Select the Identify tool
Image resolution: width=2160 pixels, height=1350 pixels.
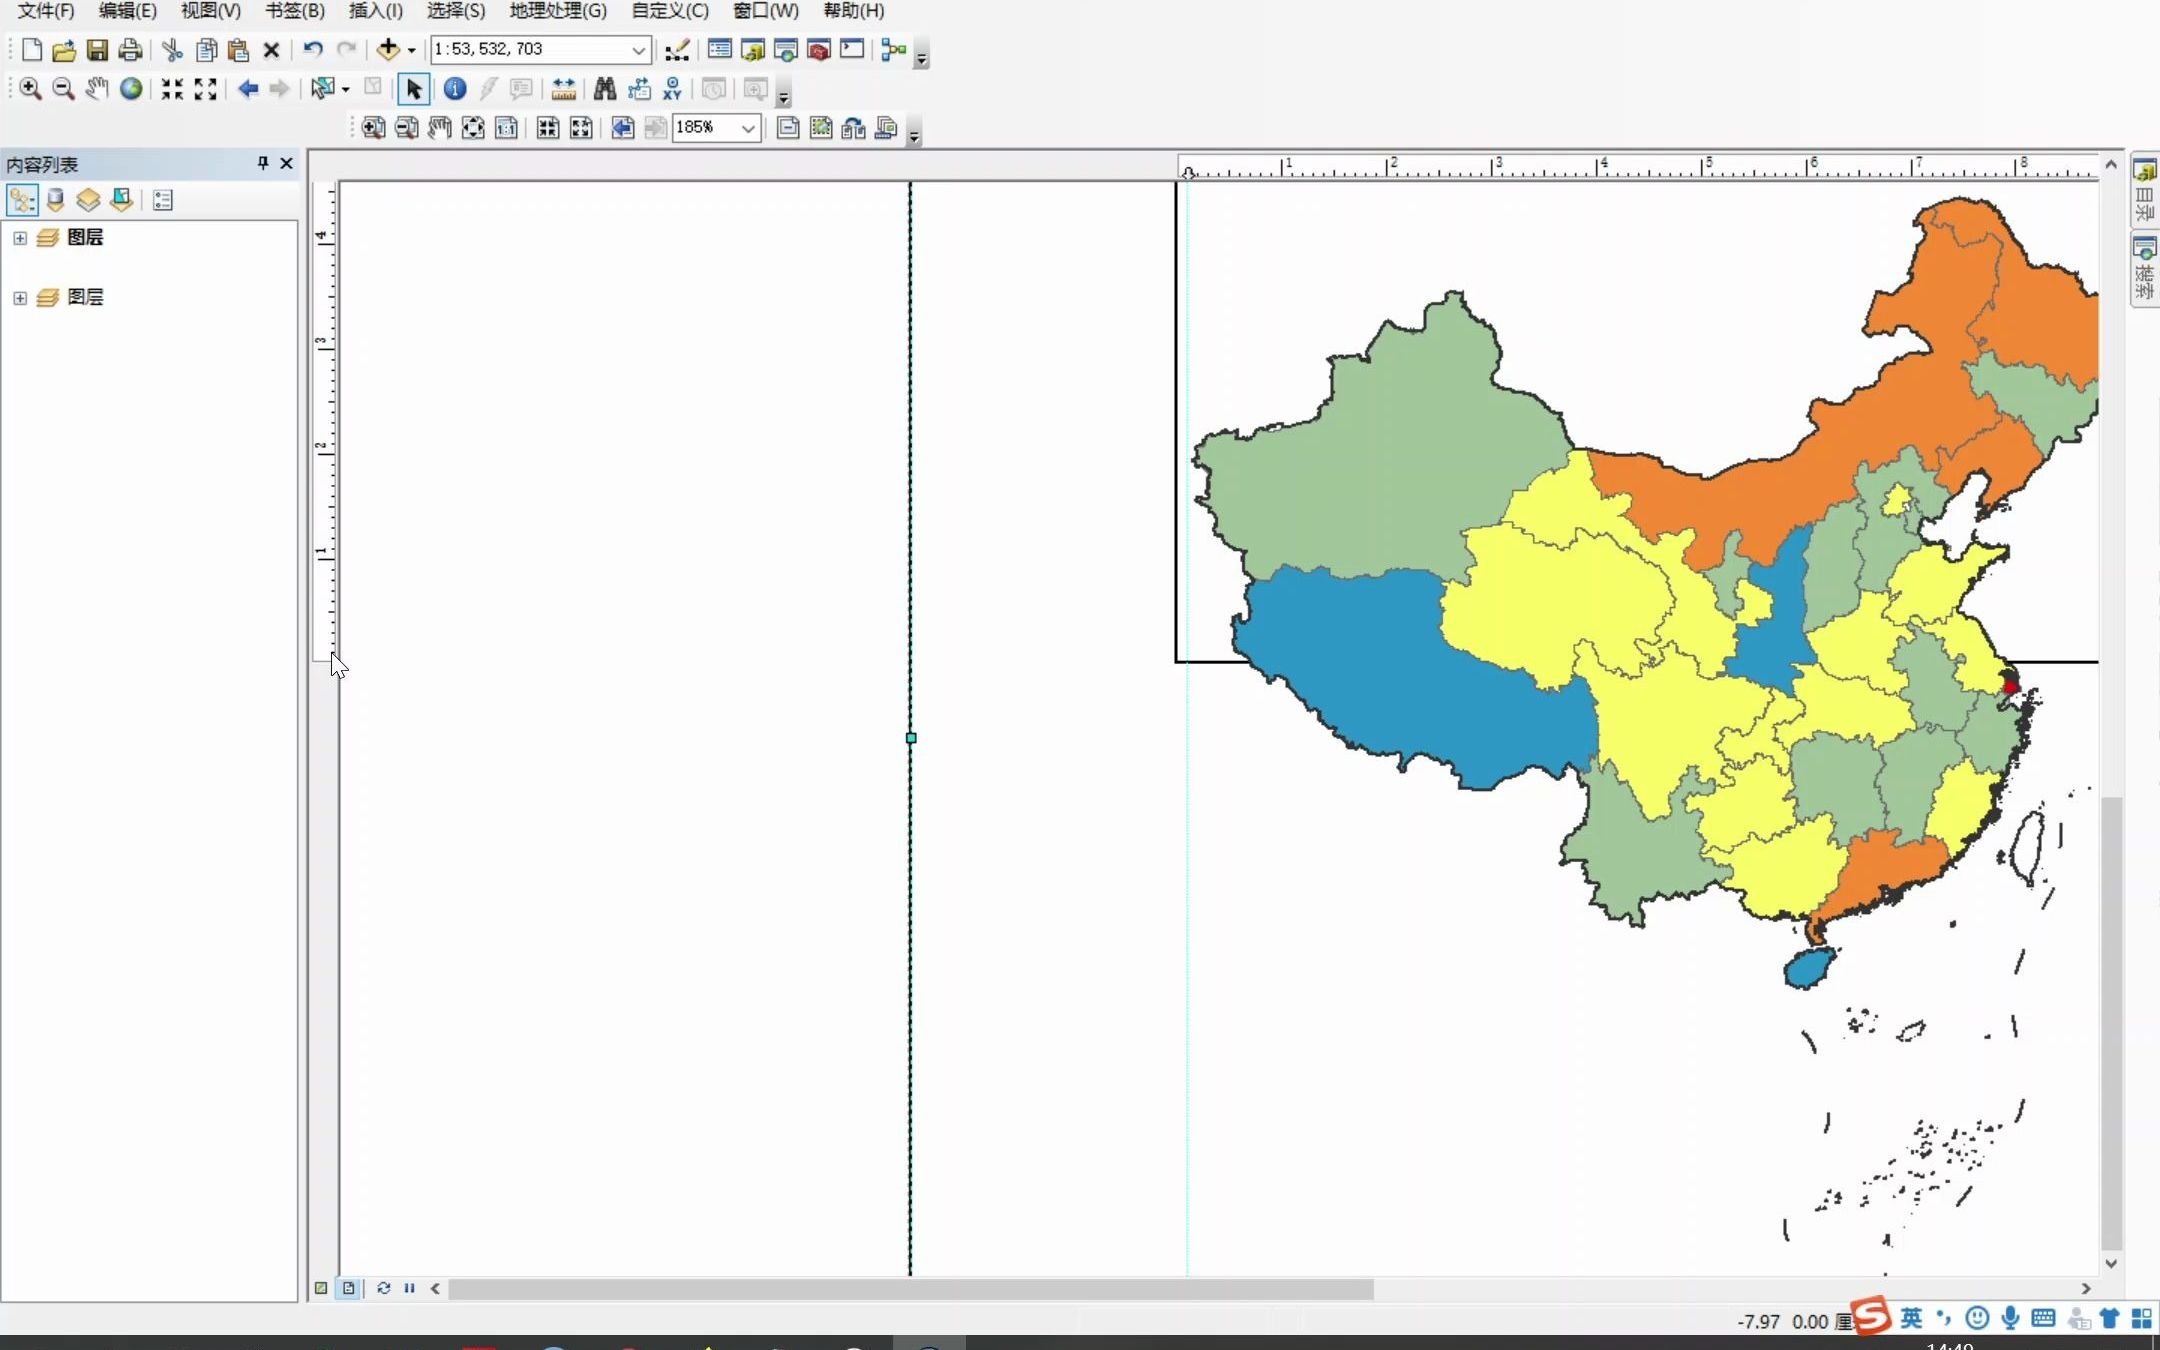click(x=455, y=89)
